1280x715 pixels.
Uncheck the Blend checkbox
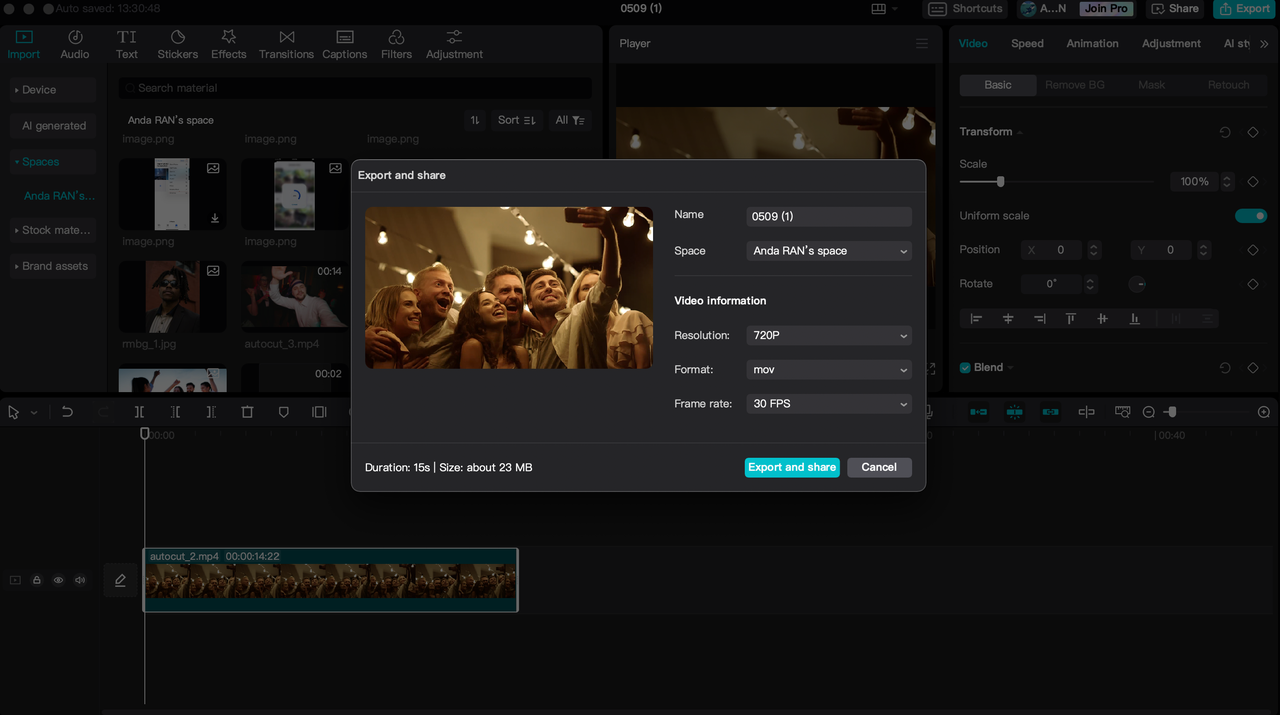click(965, 368)
